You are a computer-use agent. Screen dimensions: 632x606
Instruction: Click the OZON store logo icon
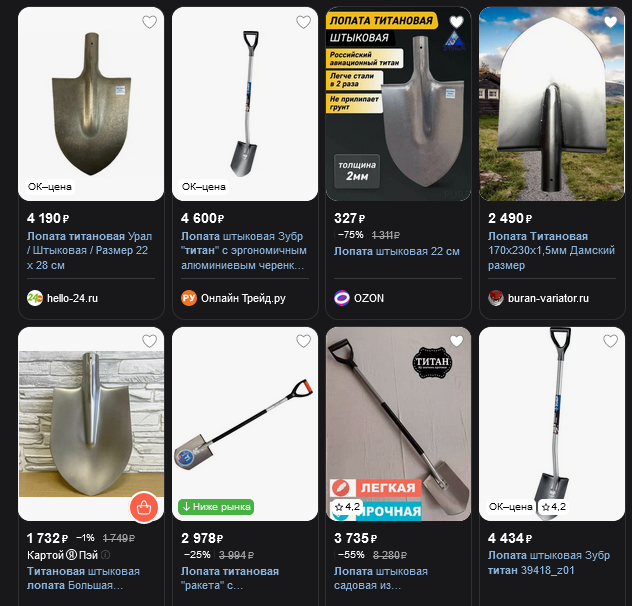[x=342, y=298]
